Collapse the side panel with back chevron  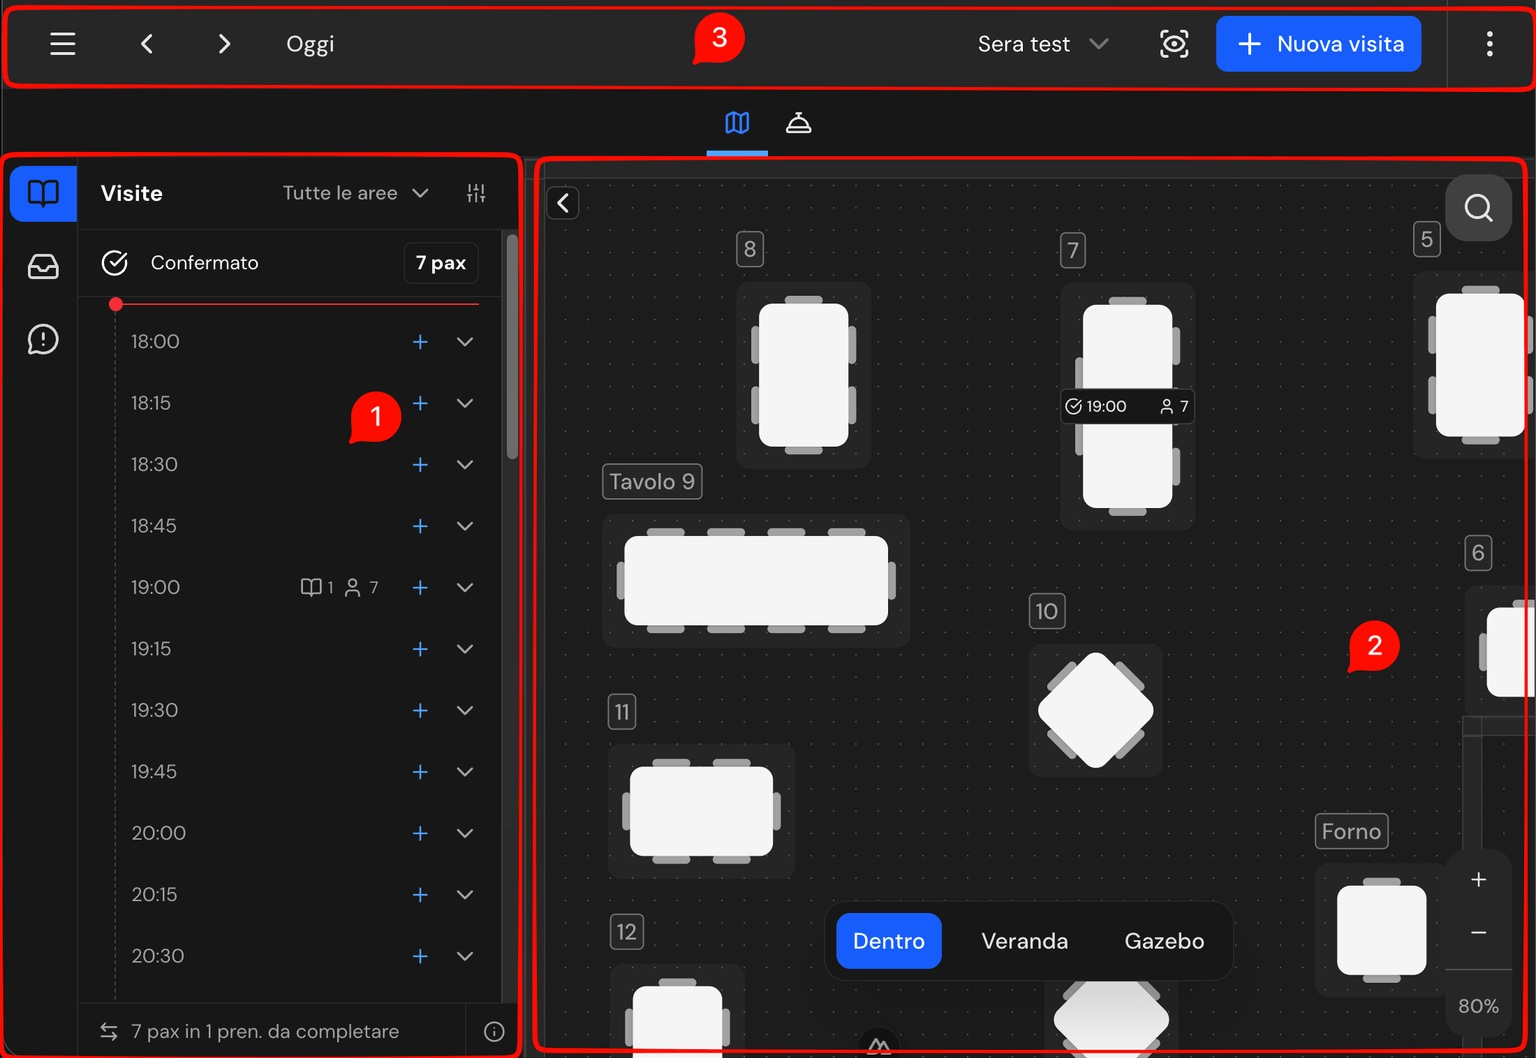pos(563,203)
